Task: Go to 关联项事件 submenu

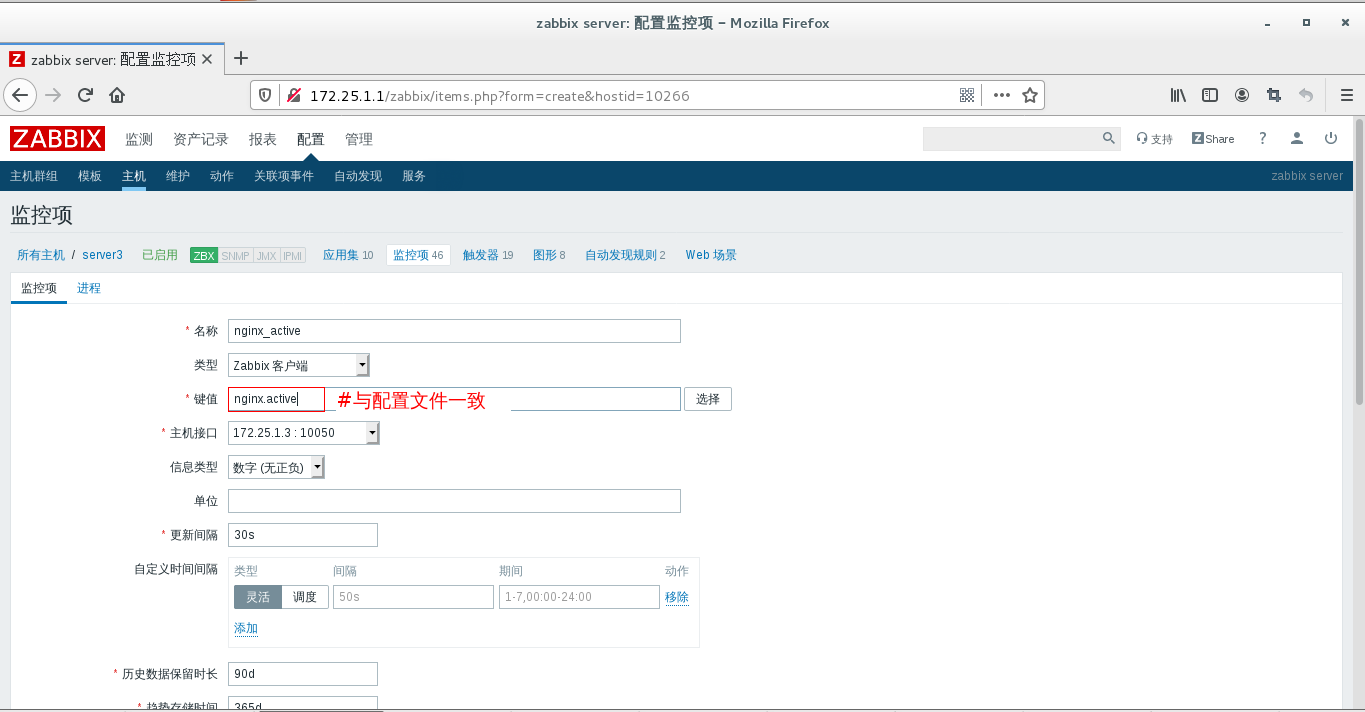Action: [x=284, y=176]
